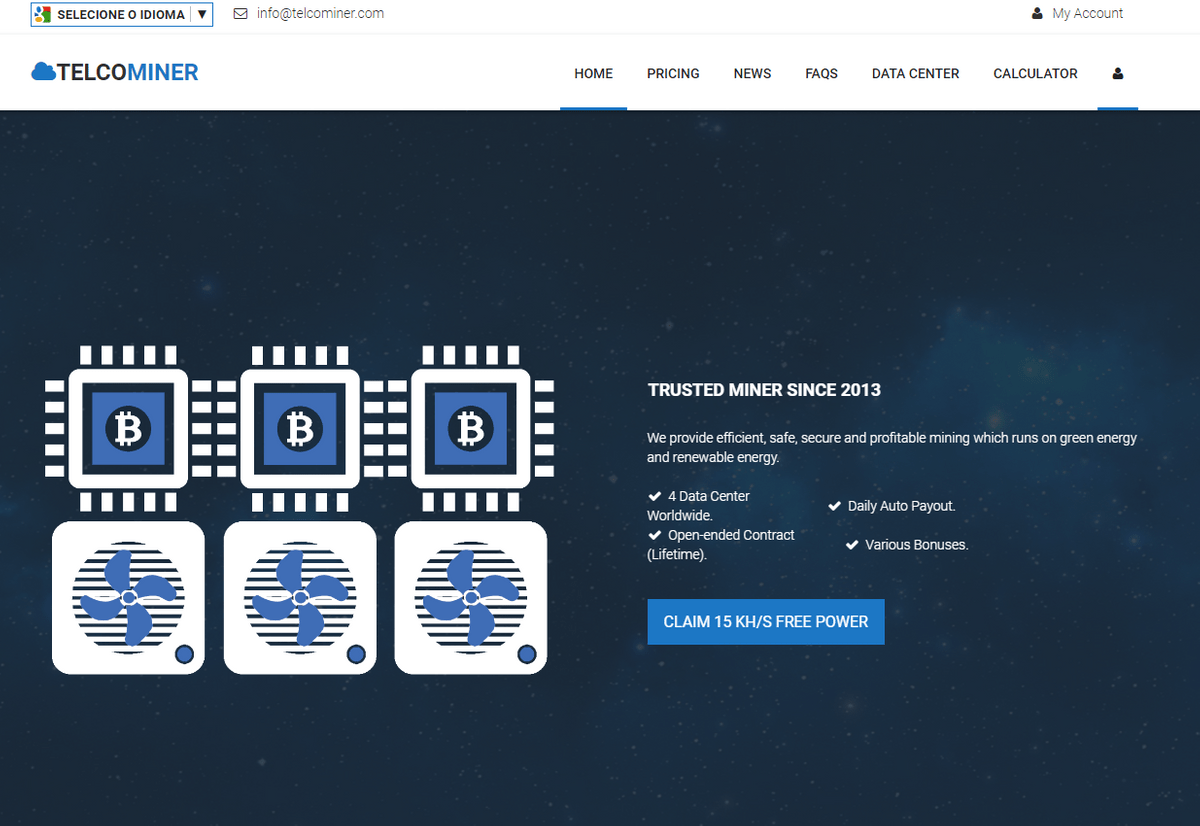Click the info@telcominer.com email link
Image resolution: width=1200 pixels, height=826 pixels.
(x=320, y=13)
